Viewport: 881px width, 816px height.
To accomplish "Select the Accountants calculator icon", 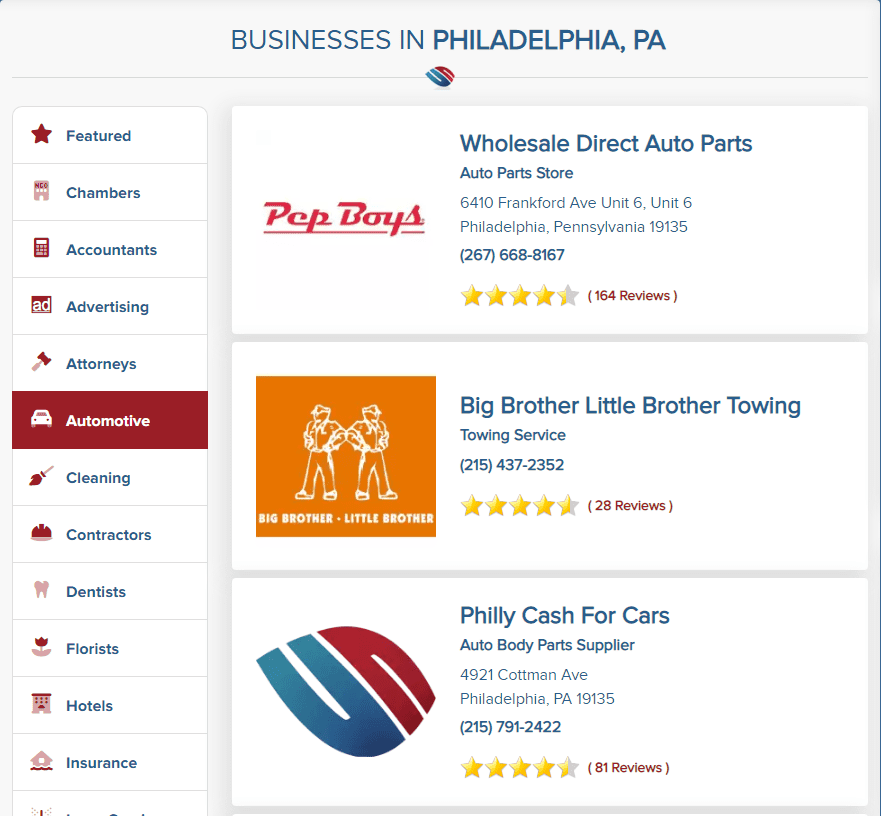I will tap(41, 248).
